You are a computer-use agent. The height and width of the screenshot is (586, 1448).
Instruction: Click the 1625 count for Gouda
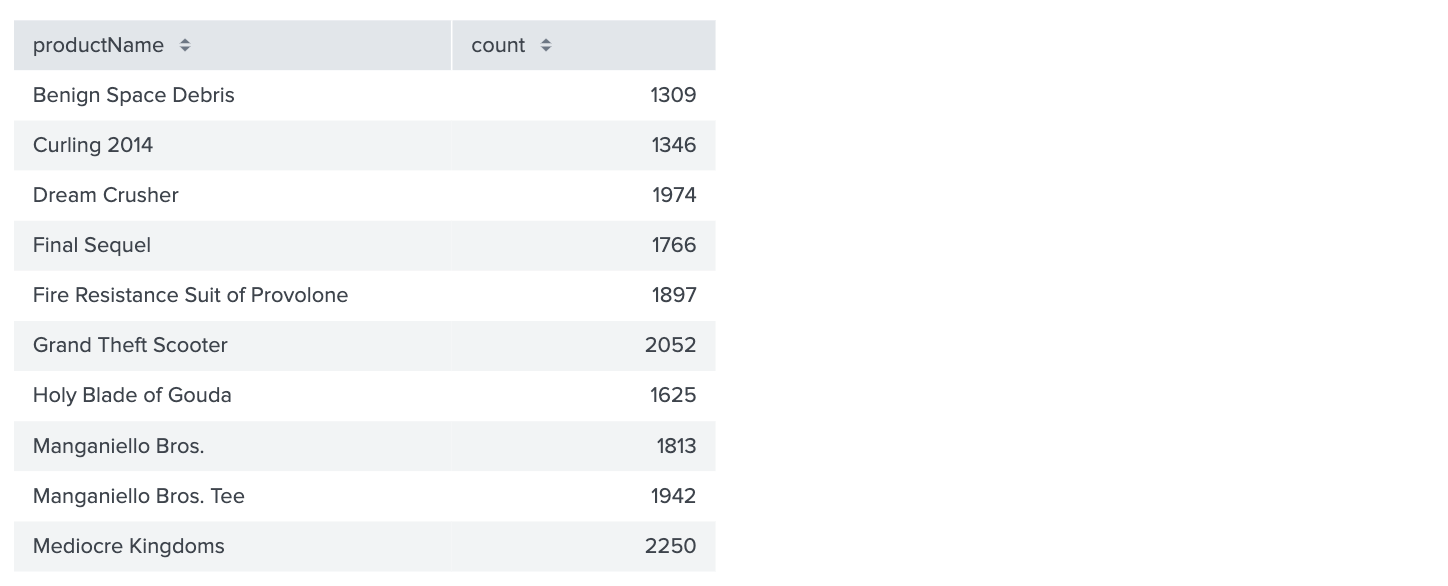pos(673,395)
